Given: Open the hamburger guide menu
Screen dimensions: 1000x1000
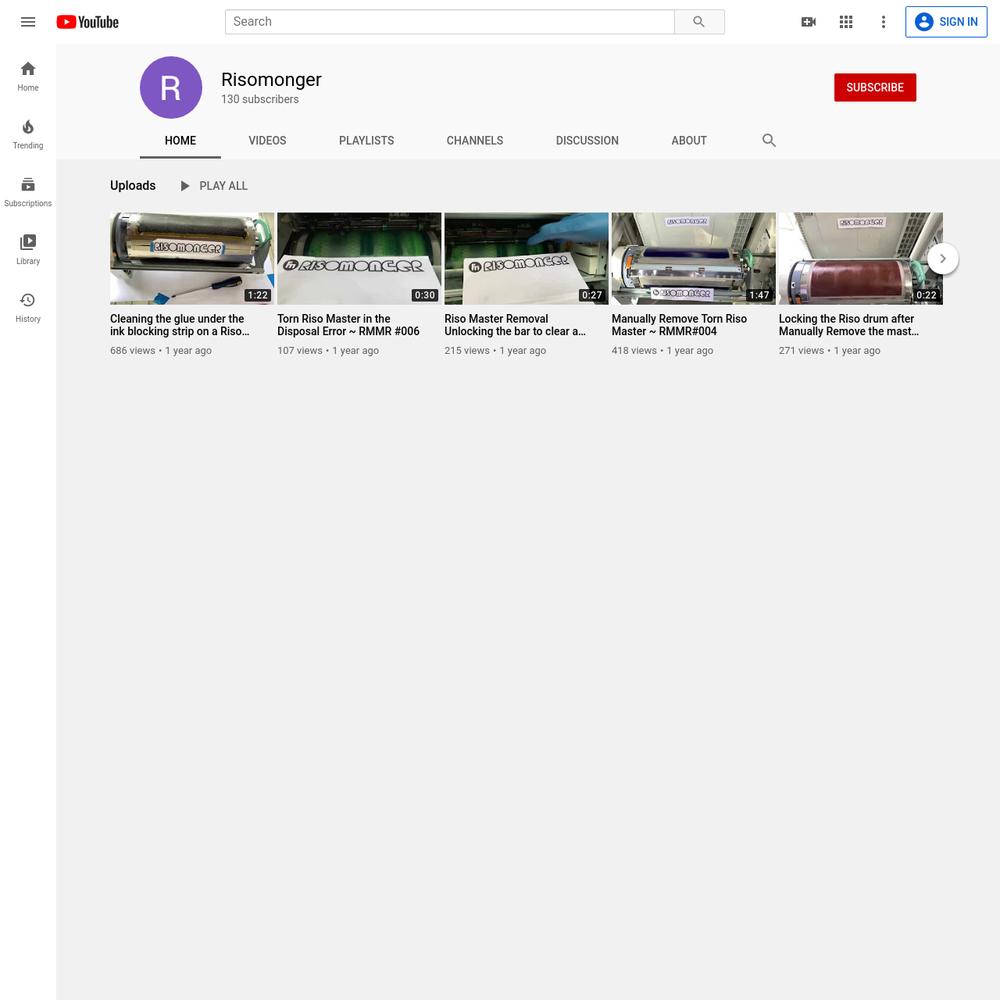Looking at the screenshot, I should pyautogui.click(x=28, y=22).
